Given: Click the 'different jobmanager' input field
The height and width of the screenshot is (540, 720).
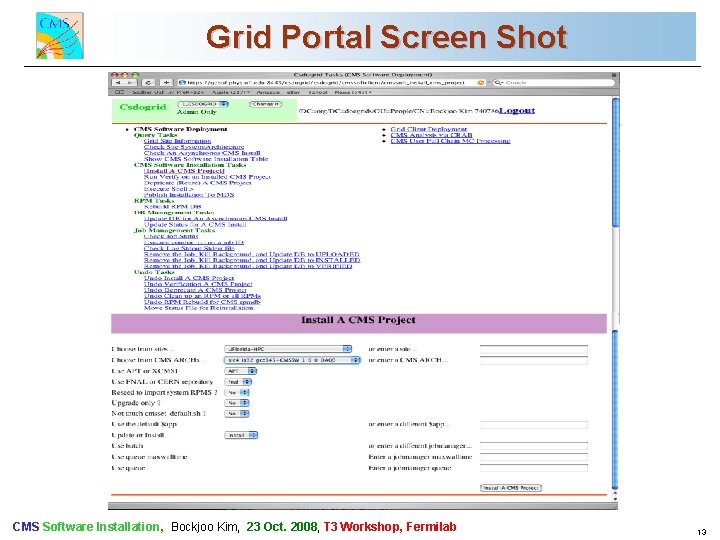Looking at the screenshot, I should [x=534, y=446].
